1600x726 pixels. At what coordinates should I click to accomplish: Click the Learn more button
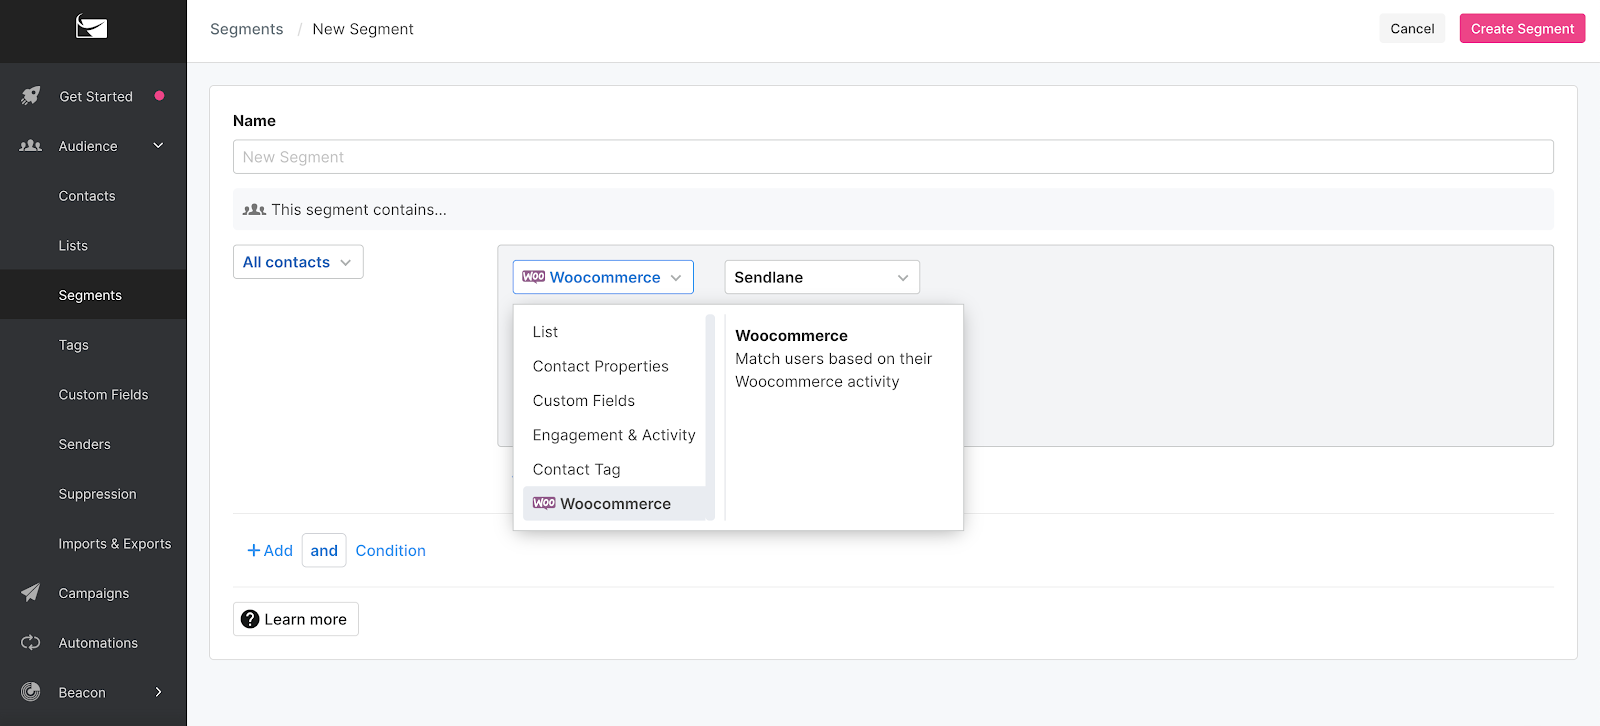coord(296,619)
